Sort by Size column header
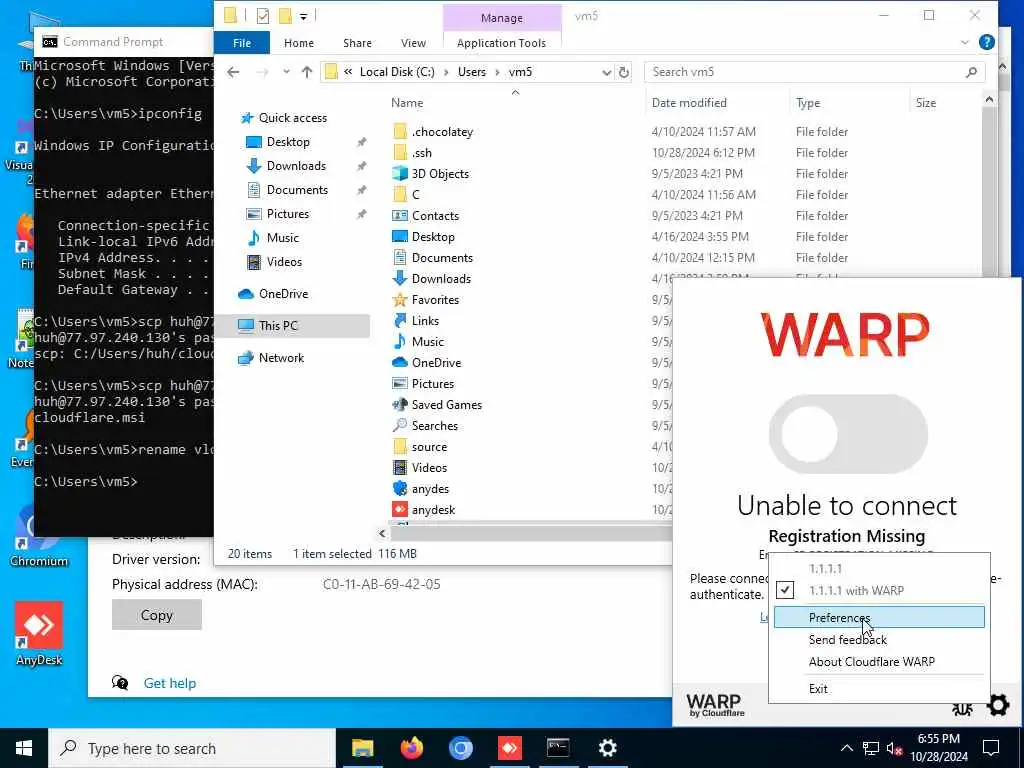The image size is (1024, 768). (925, 103)
